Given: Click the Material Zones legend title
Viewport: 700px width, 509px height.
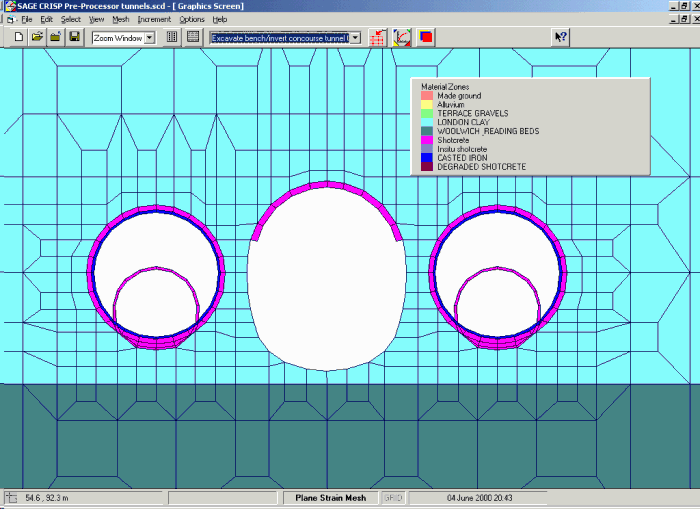Looking at the screenshot, I should coord(445,87).
